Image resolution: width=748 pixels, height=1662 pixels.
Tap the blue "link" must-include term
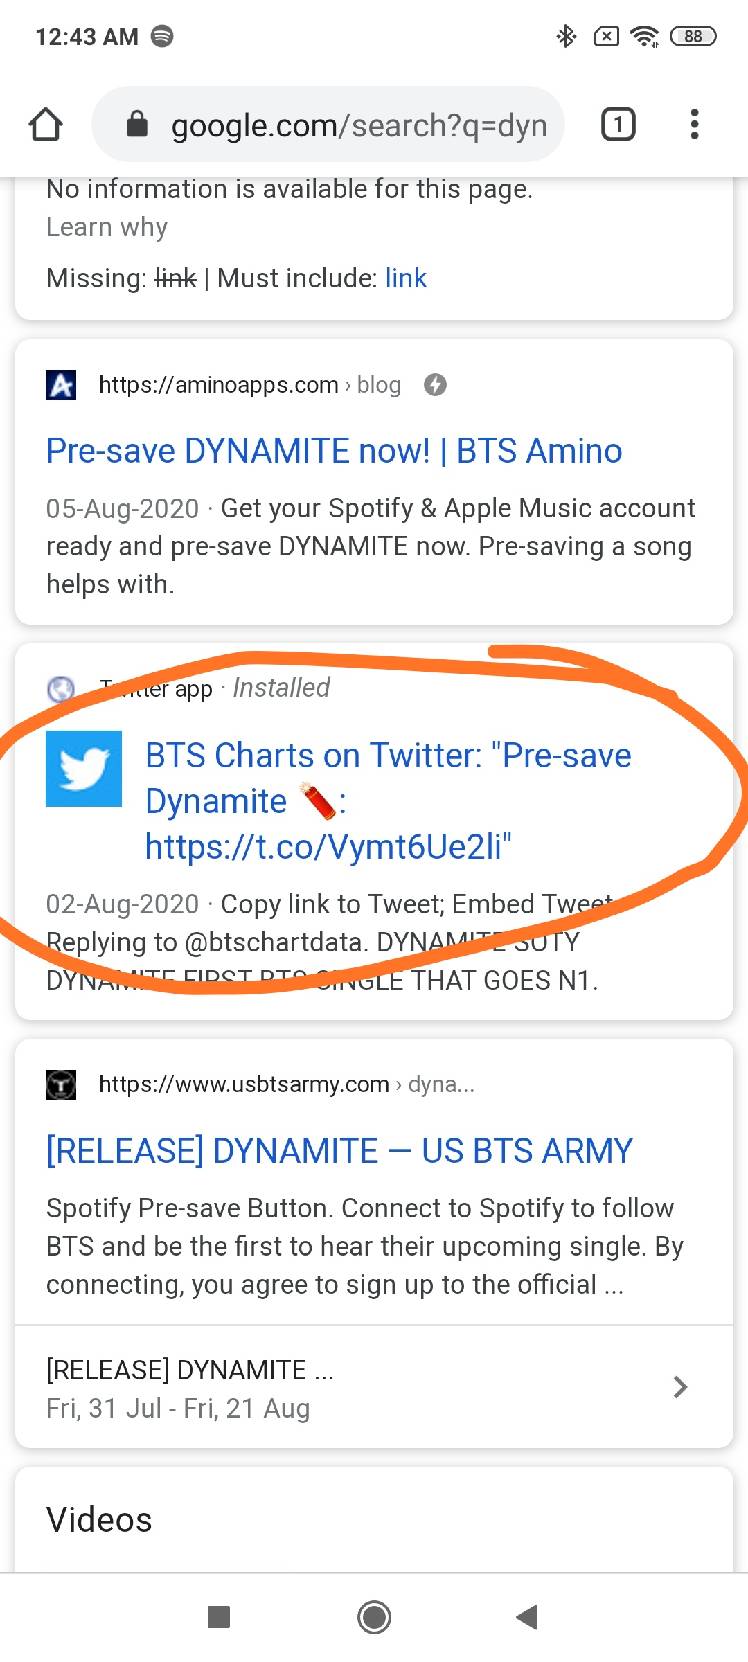tap(406, 278)
